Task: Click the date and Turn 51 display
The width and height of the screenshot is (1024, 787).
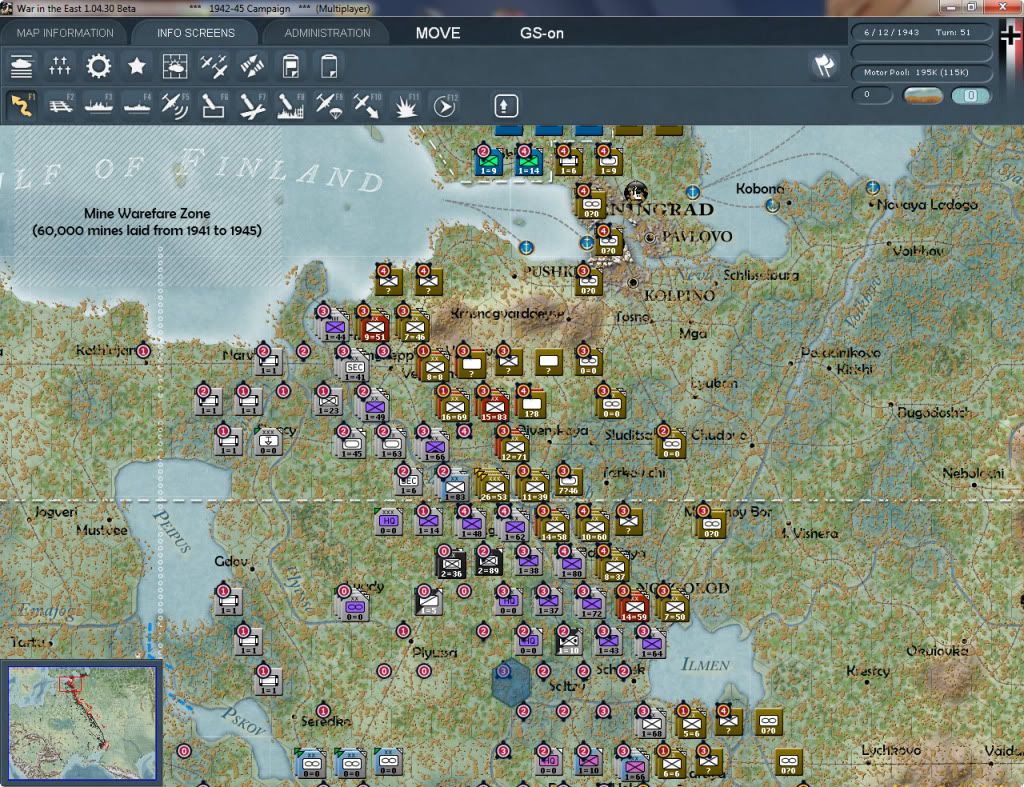Action: tap(921, 32)
